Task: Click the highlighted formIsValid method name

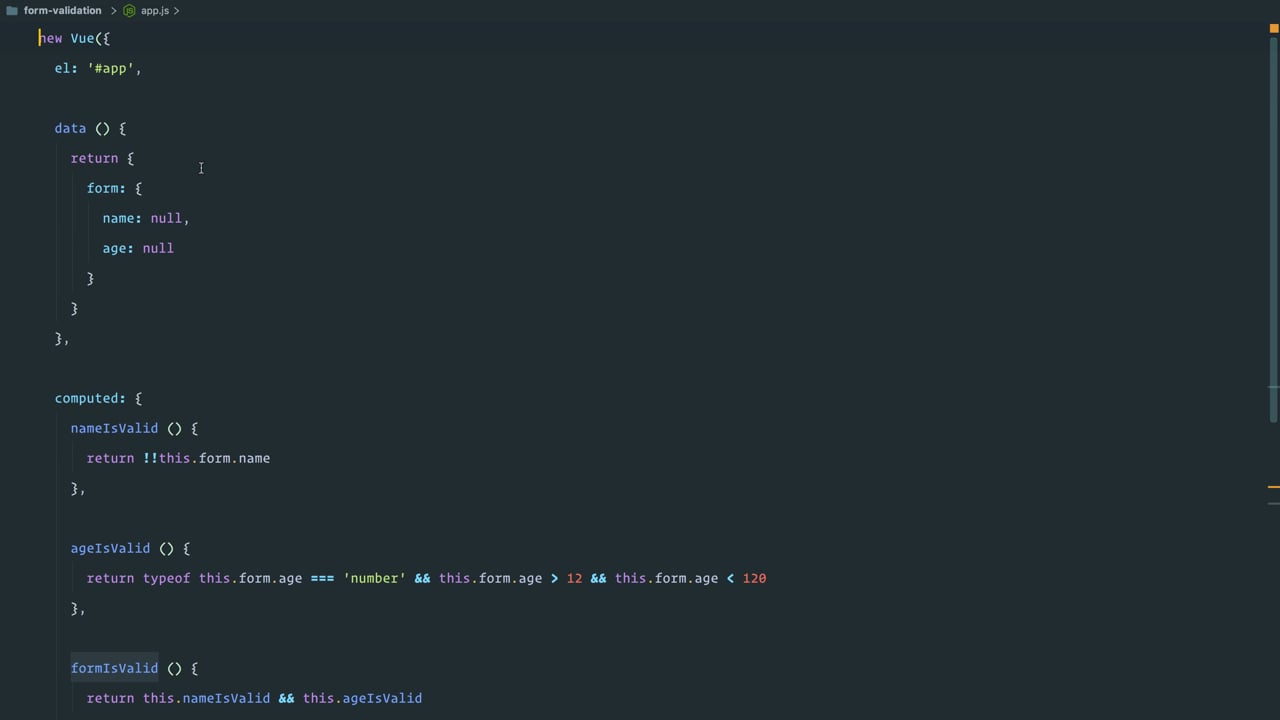Action: coord(114,668)
